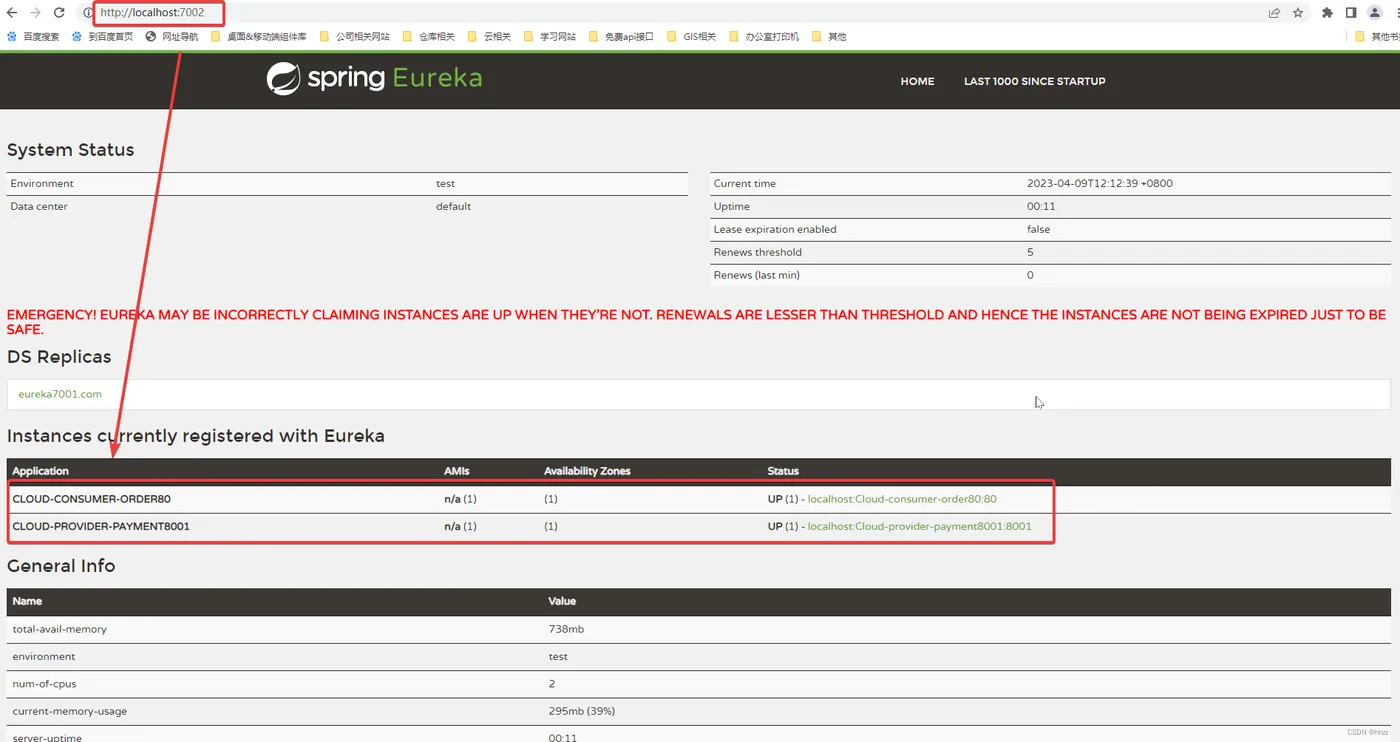This screenshot has width=1400, height=742.
Task: Select the 295mb (39%) usage value
Action: (x=582, y=712)
